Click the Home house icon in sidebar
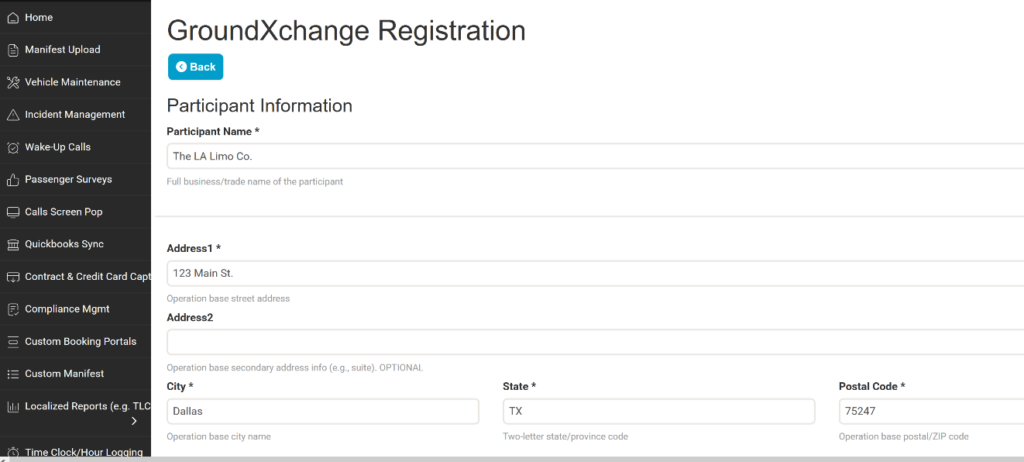The width and height of the screenshot is (1024, 462). [x=13, y=18]
